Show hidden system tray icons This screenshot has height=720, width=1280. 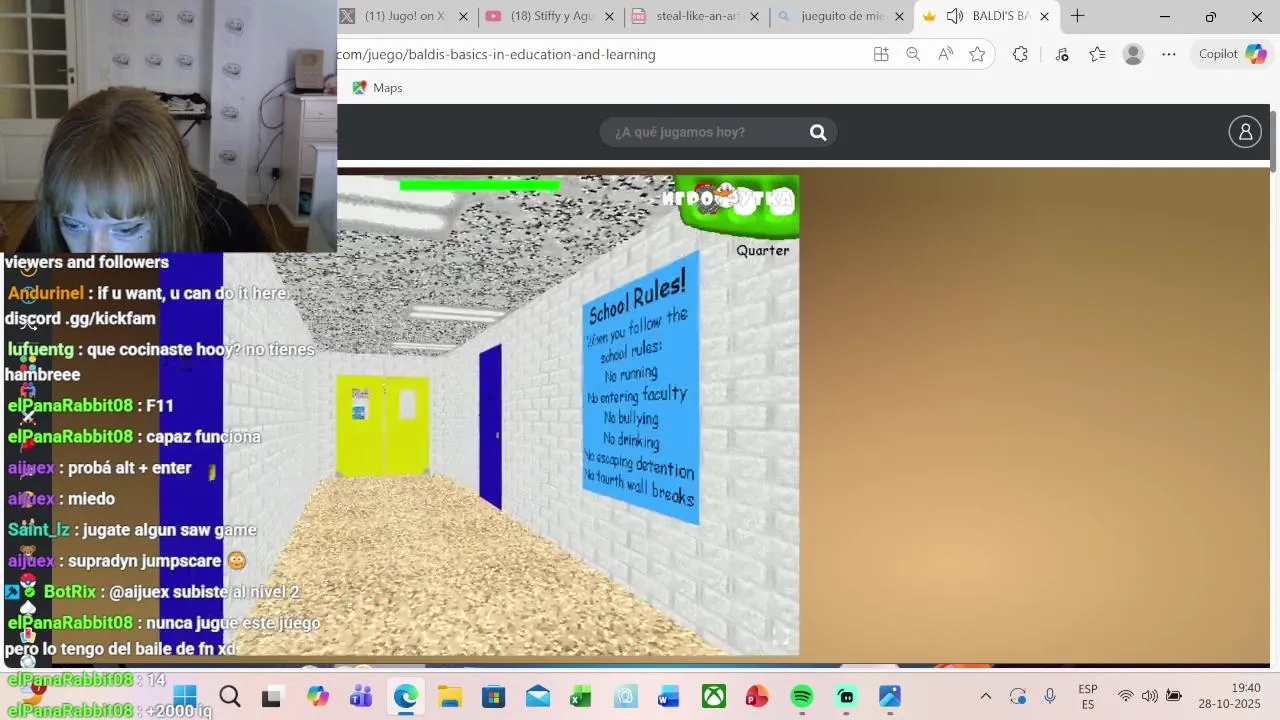pos(985,696)
